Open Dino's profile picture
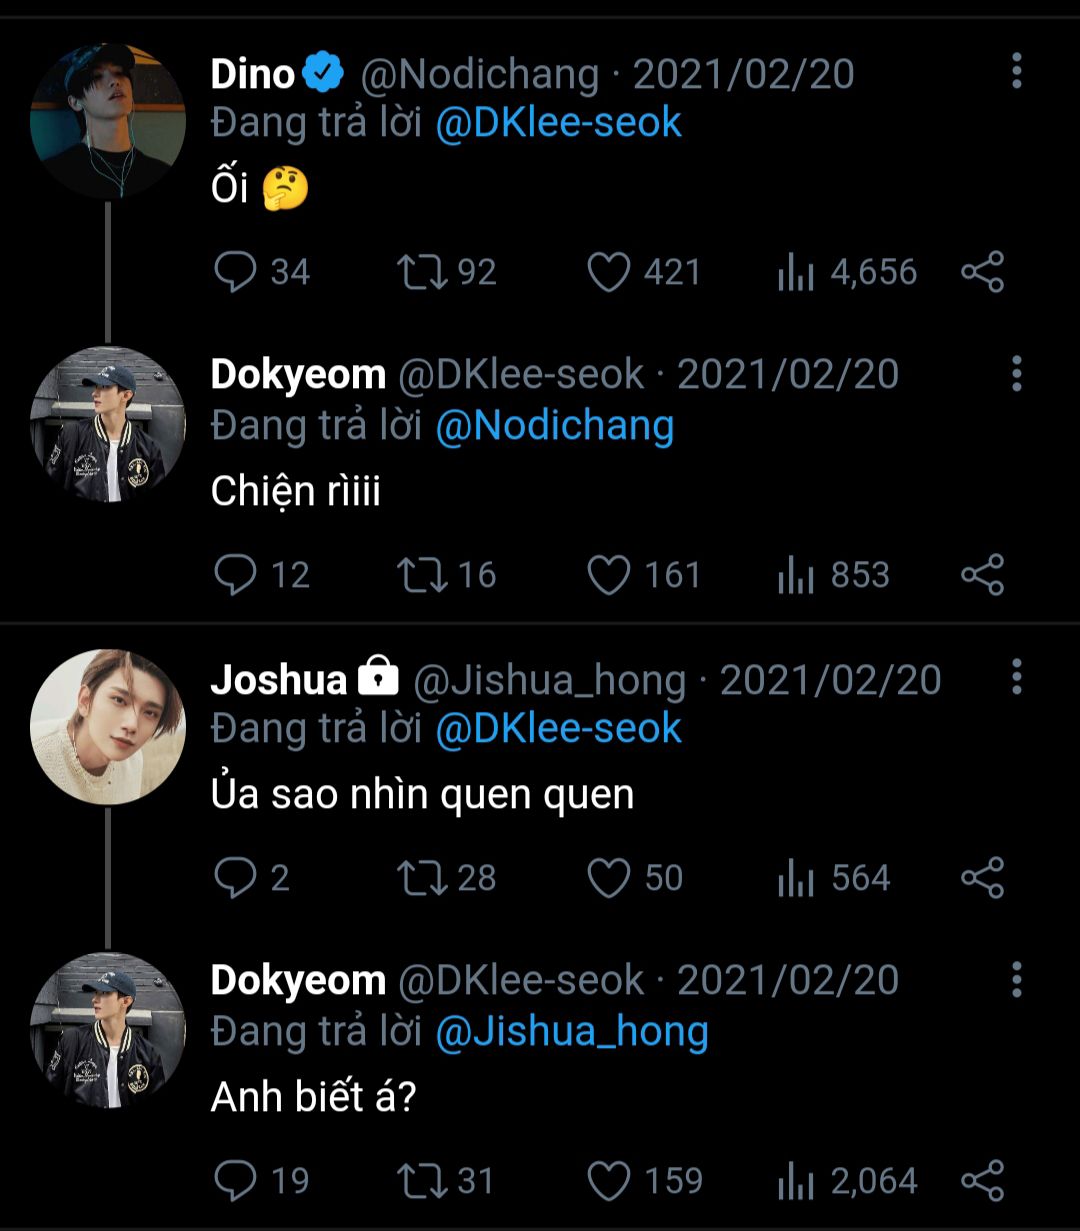Viewport: 1080px width, 1231px height. (x=108, y=120)
